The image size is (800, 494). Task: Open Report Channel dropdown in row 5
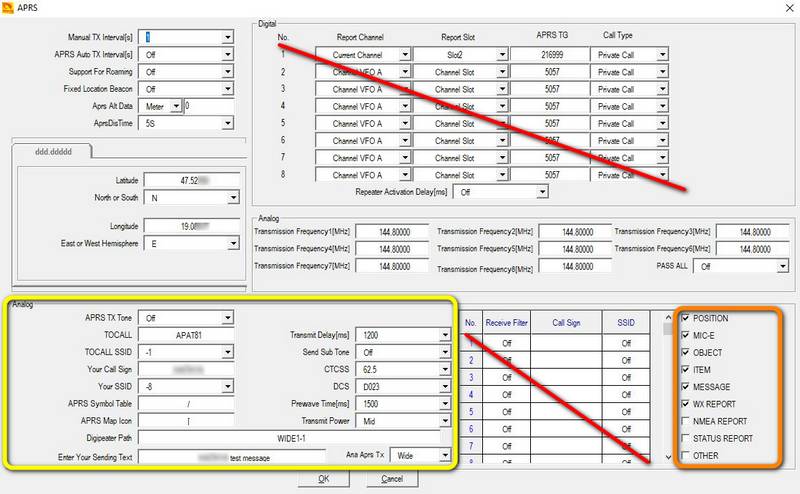click(x=405, y=124)
